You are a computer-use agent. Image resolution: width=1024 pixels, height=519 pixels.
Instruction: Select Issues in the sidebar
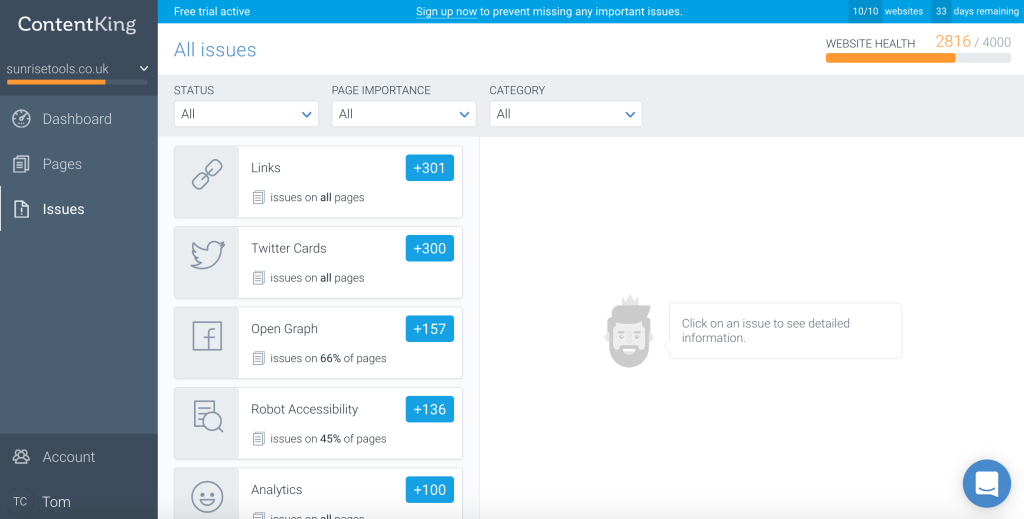pos(63,209)
